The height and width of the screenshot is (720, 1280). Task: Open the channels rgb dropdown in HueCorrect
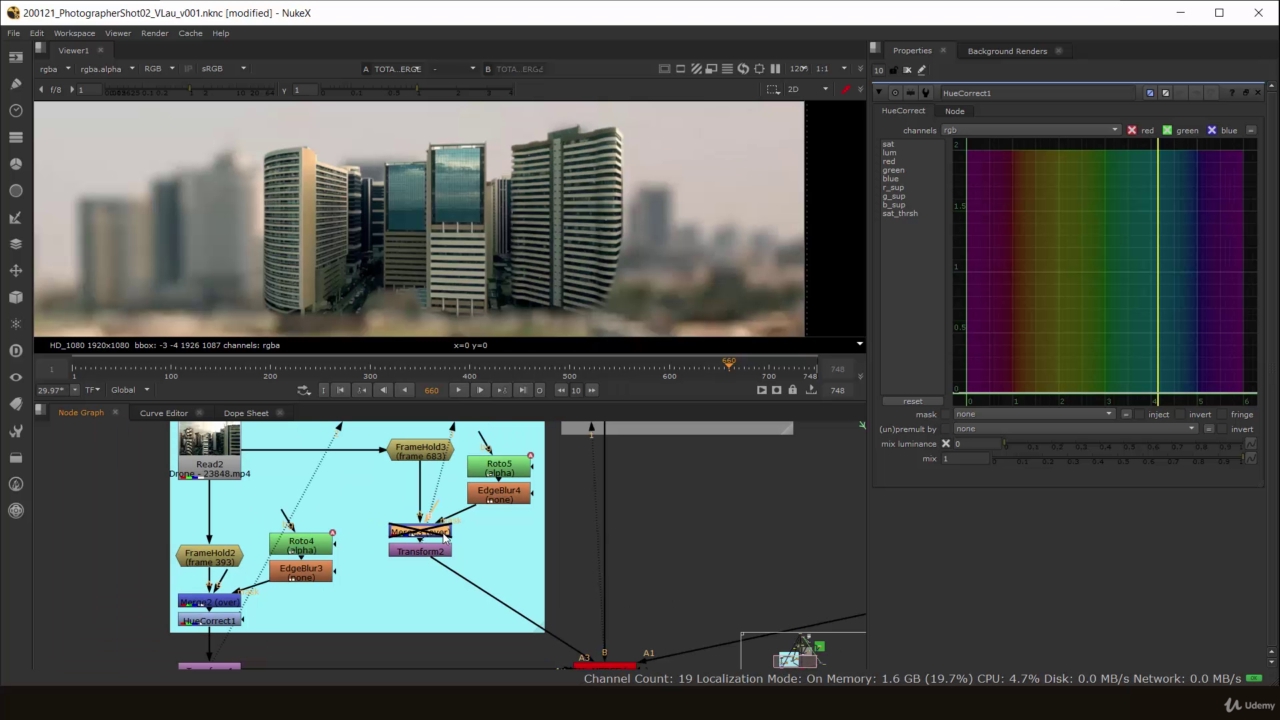coord(1030,130)
